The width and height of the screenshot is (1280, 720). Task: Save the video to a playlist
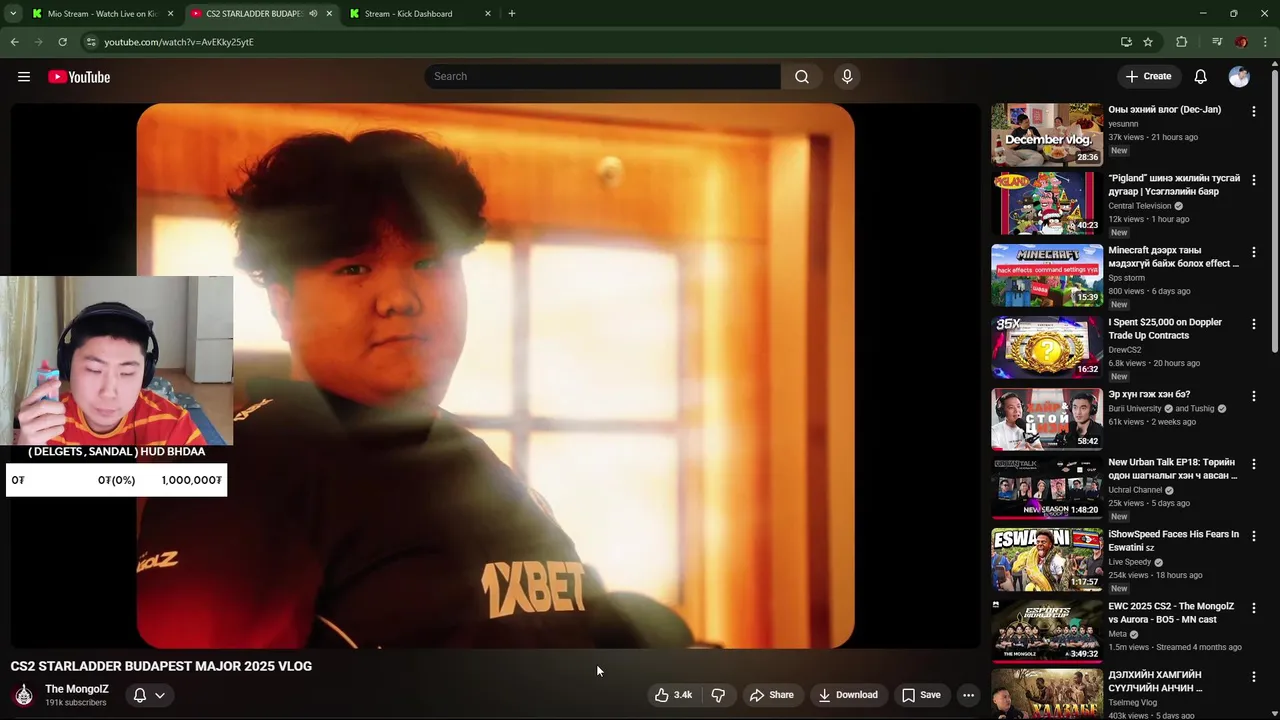point(921,695)
